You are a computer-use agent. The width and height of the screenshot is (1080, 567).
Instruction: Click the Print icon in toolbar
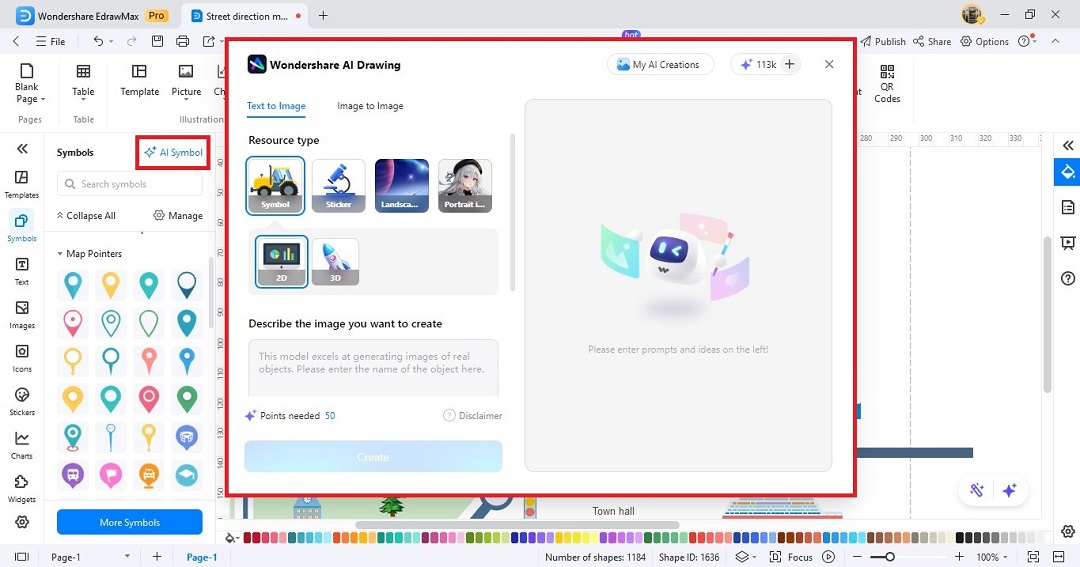pyautogui.click(x=183, y=41)
